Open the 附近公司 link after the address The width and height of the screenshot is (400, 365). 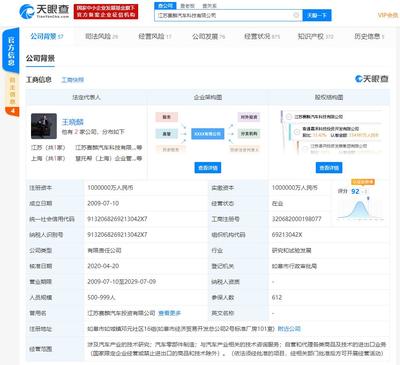coord(289,329)
